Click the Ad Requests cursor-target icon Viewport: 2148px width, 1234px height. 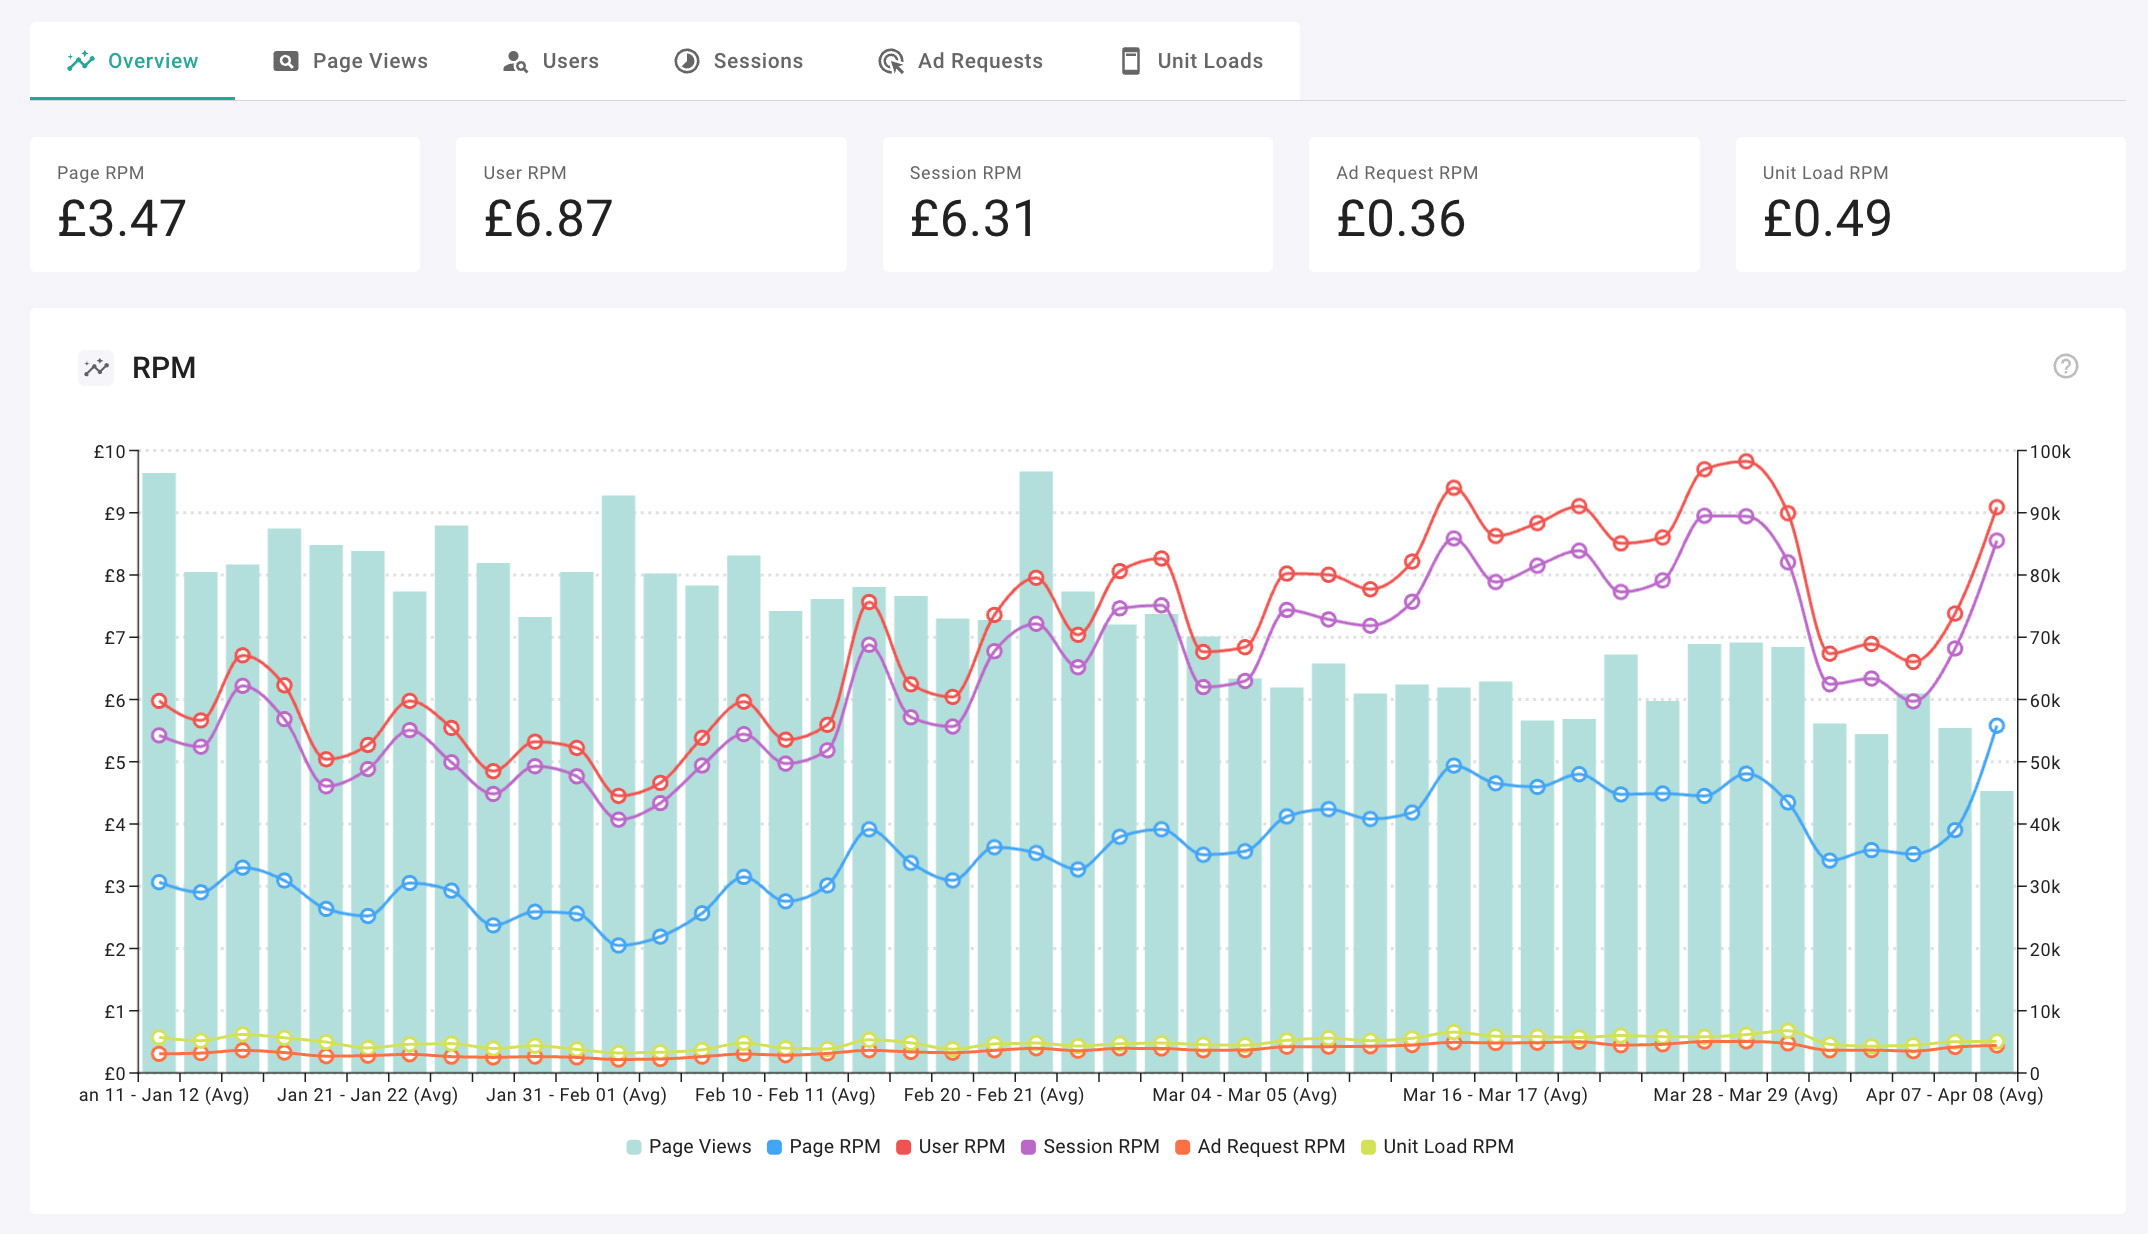pos(891,61)
